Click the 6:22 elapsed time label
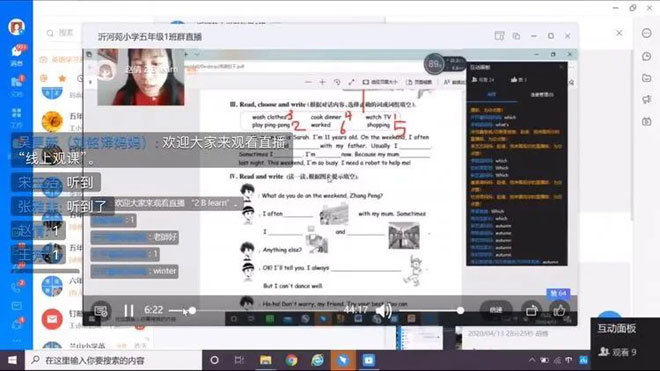Viewport: 660px width, 371px height. click(154, 310)
